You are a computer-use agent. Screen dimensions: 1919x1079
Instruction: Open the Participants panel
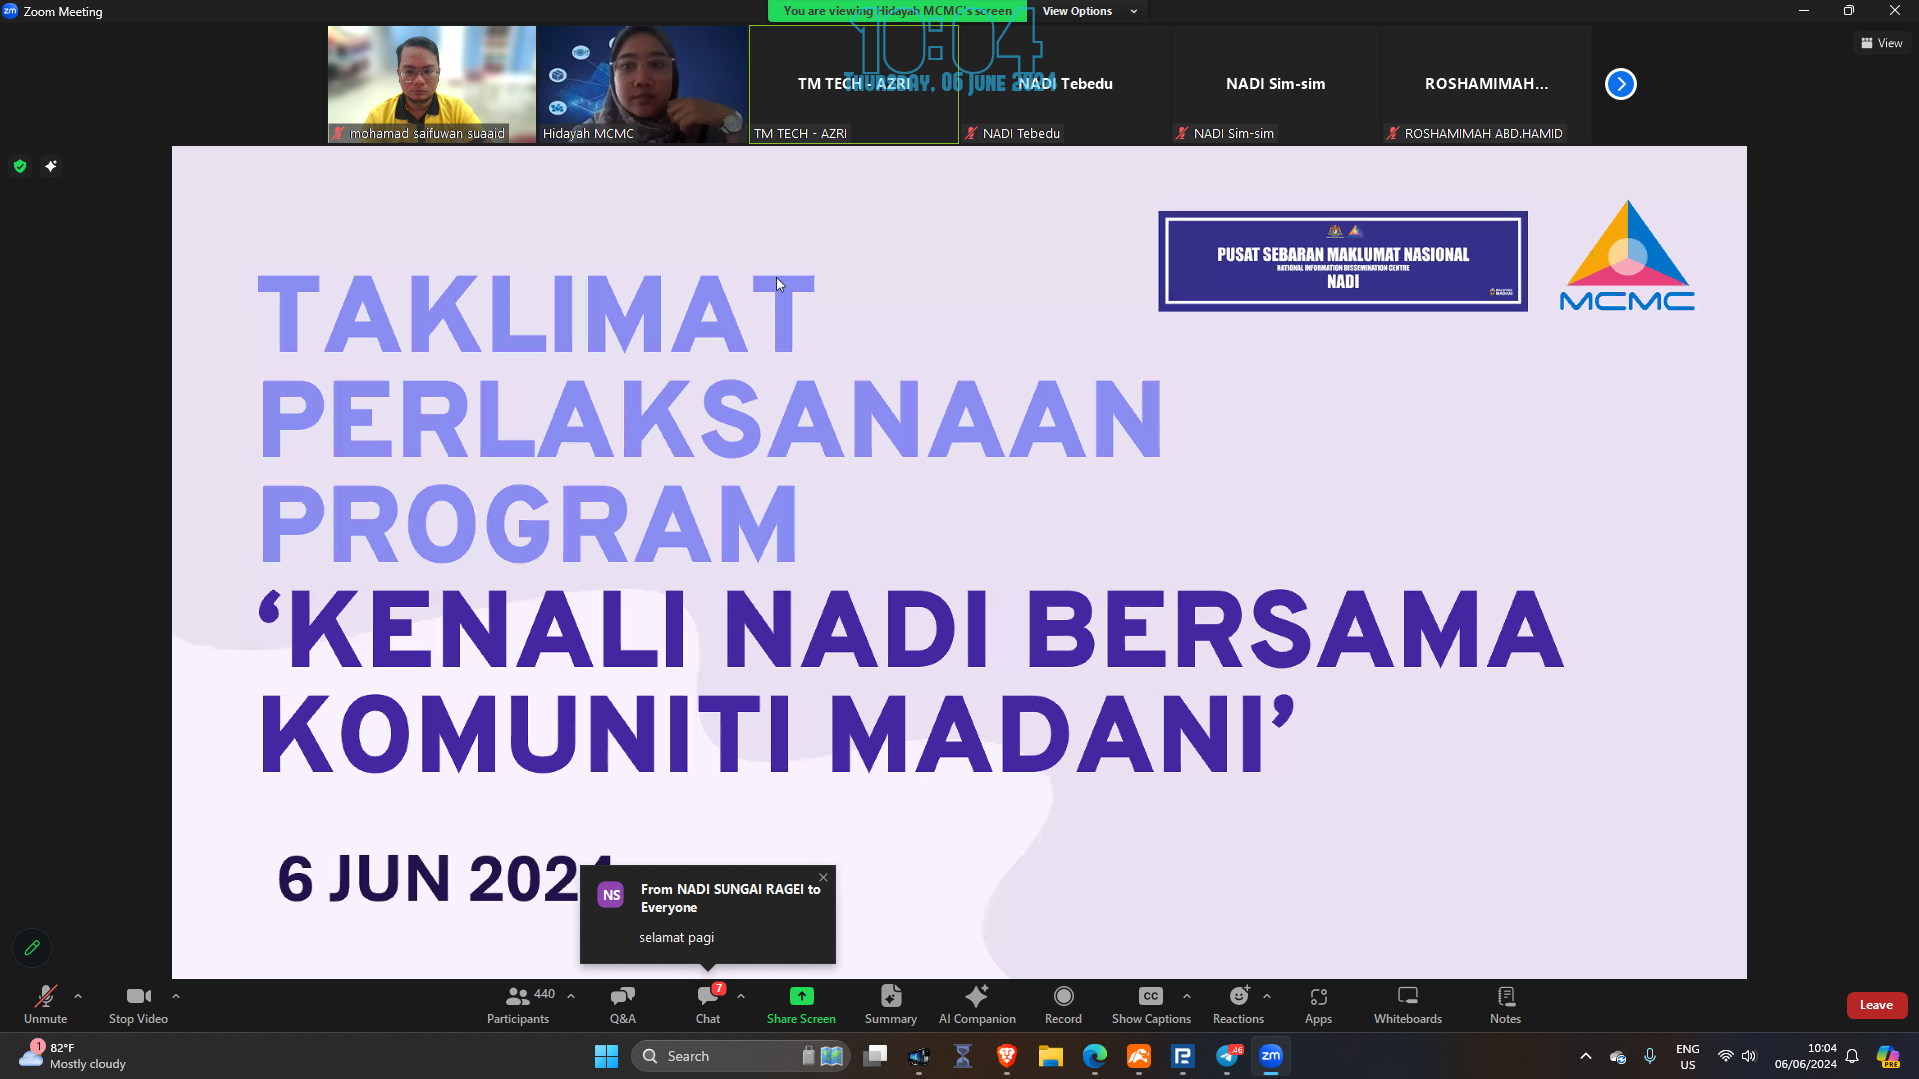(518, 1004)
